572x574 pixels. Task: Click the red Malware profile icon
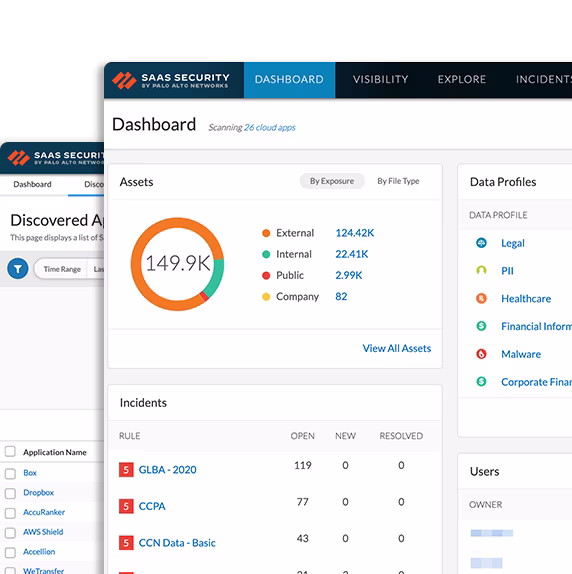[481, 354]
